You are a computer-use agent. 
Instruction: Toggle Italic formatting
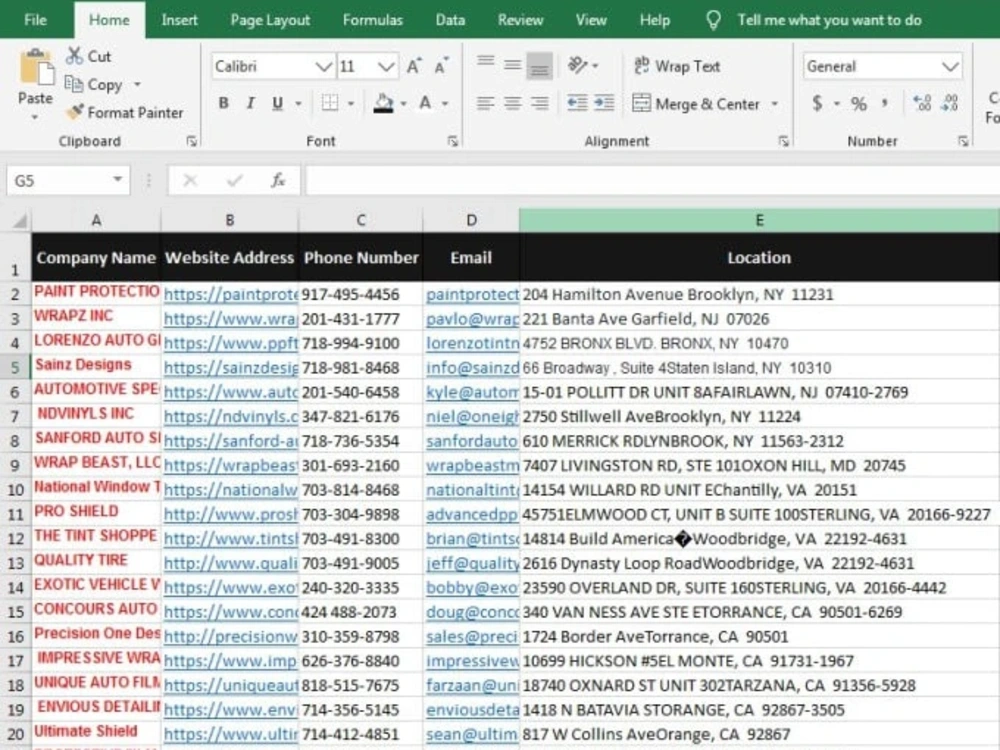[251, 103]
